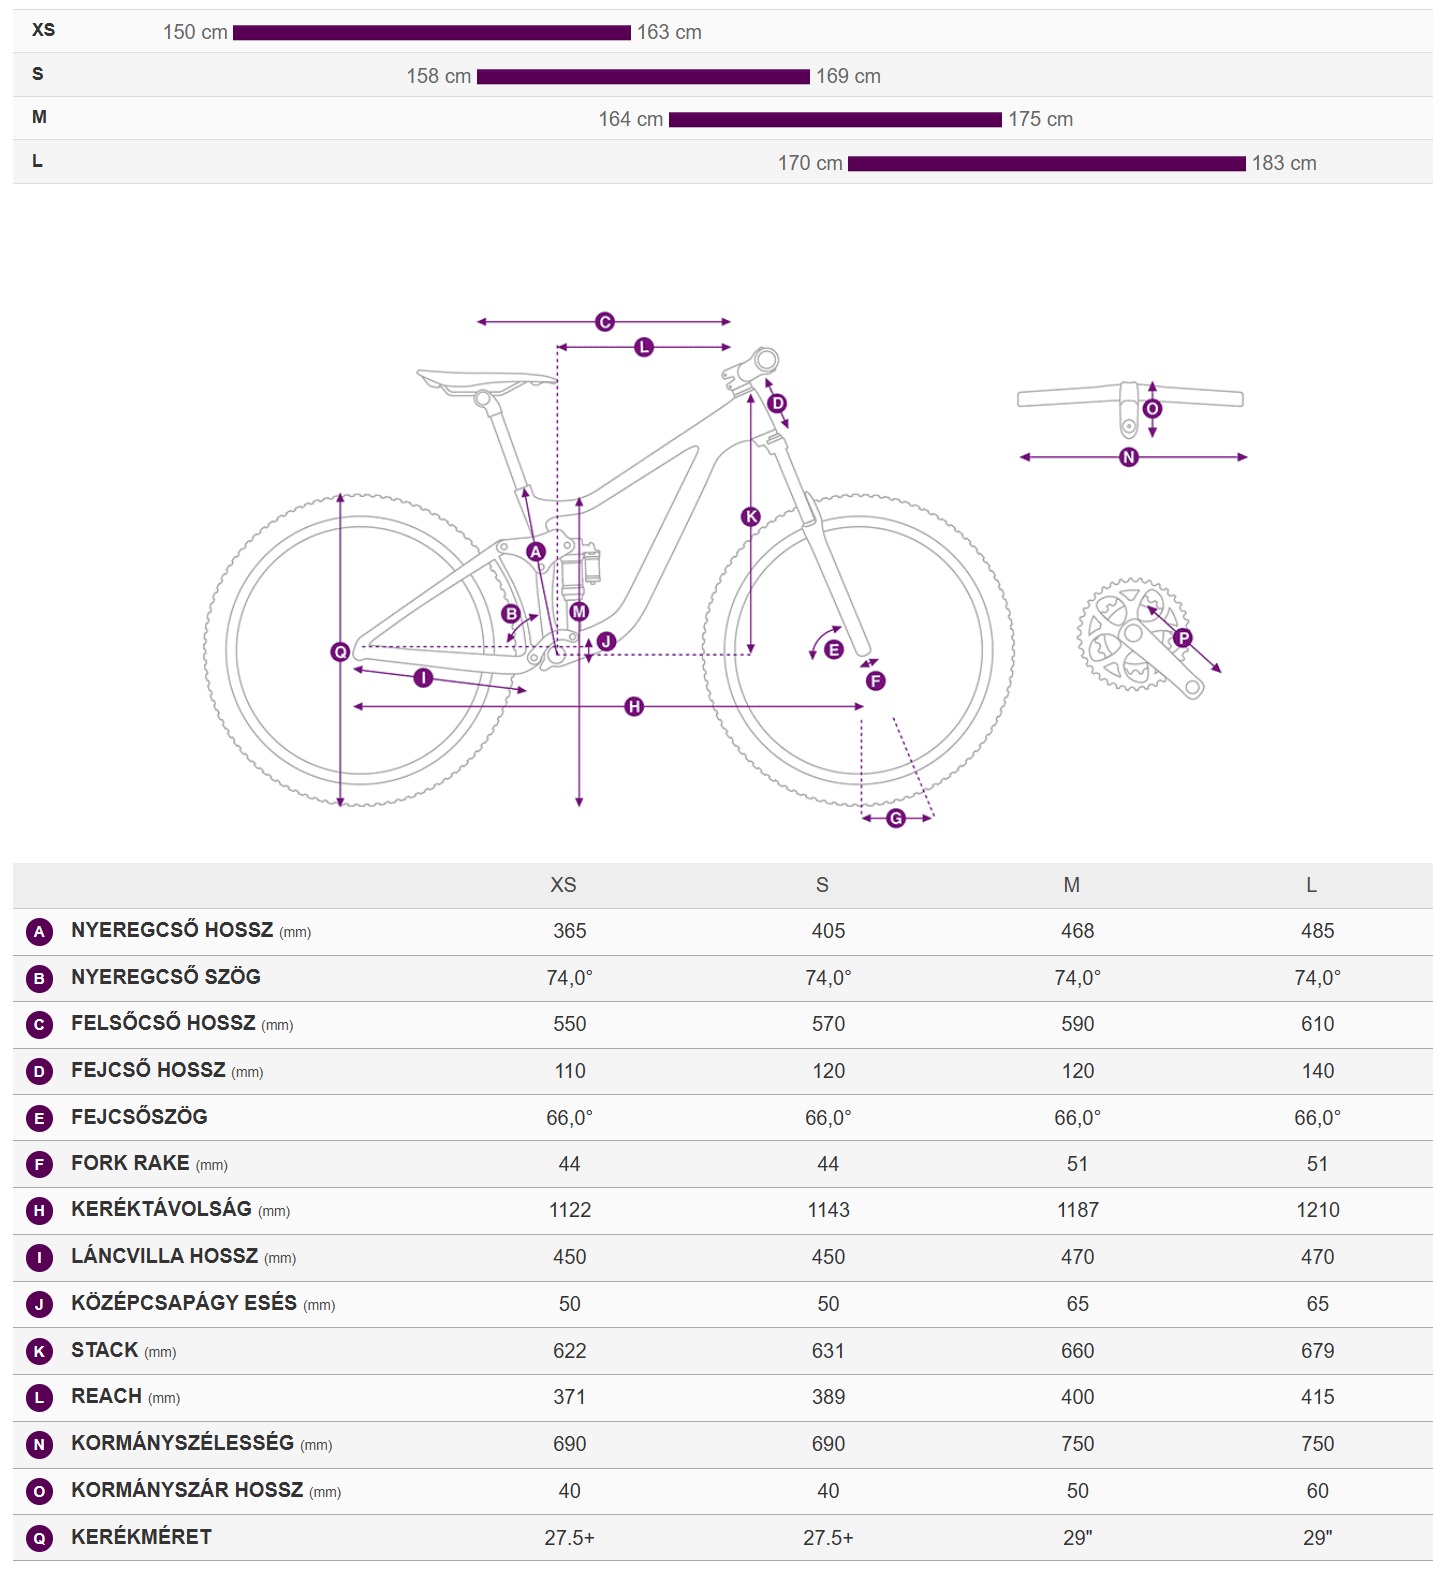This screenshot has width=1433, height=1569.
Task: Click the A badge beside NYEREGCSŐ HOSSZ row
Action: coord(39,932)
